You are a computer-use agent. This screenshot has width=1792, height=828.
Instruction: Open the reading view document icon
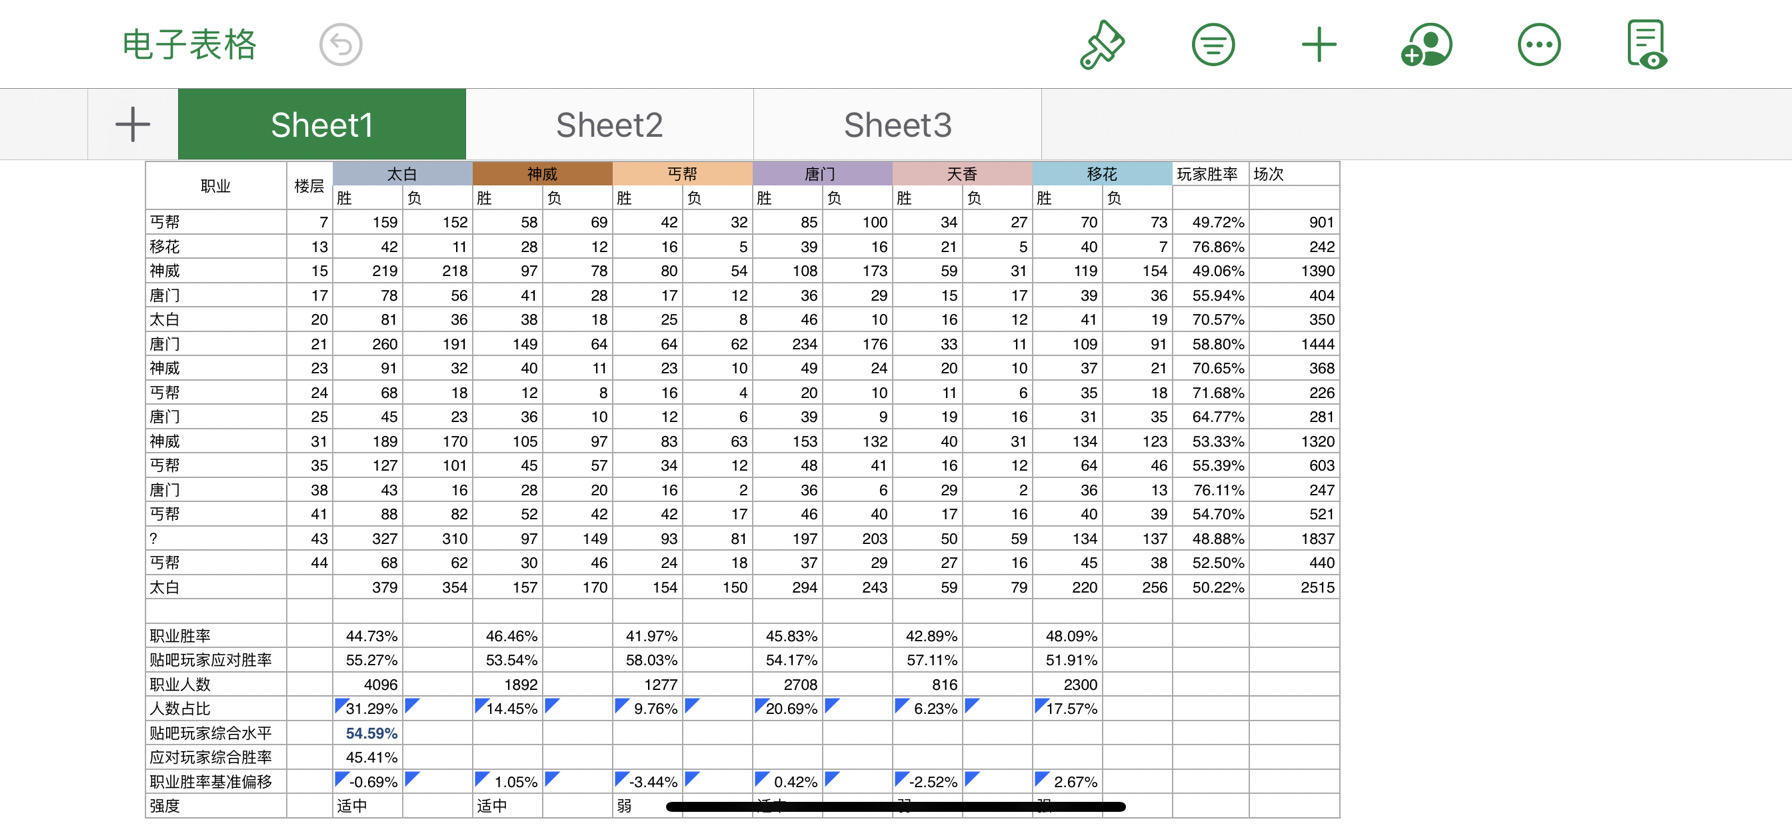pyautogui.click(x=1647, y=45)
